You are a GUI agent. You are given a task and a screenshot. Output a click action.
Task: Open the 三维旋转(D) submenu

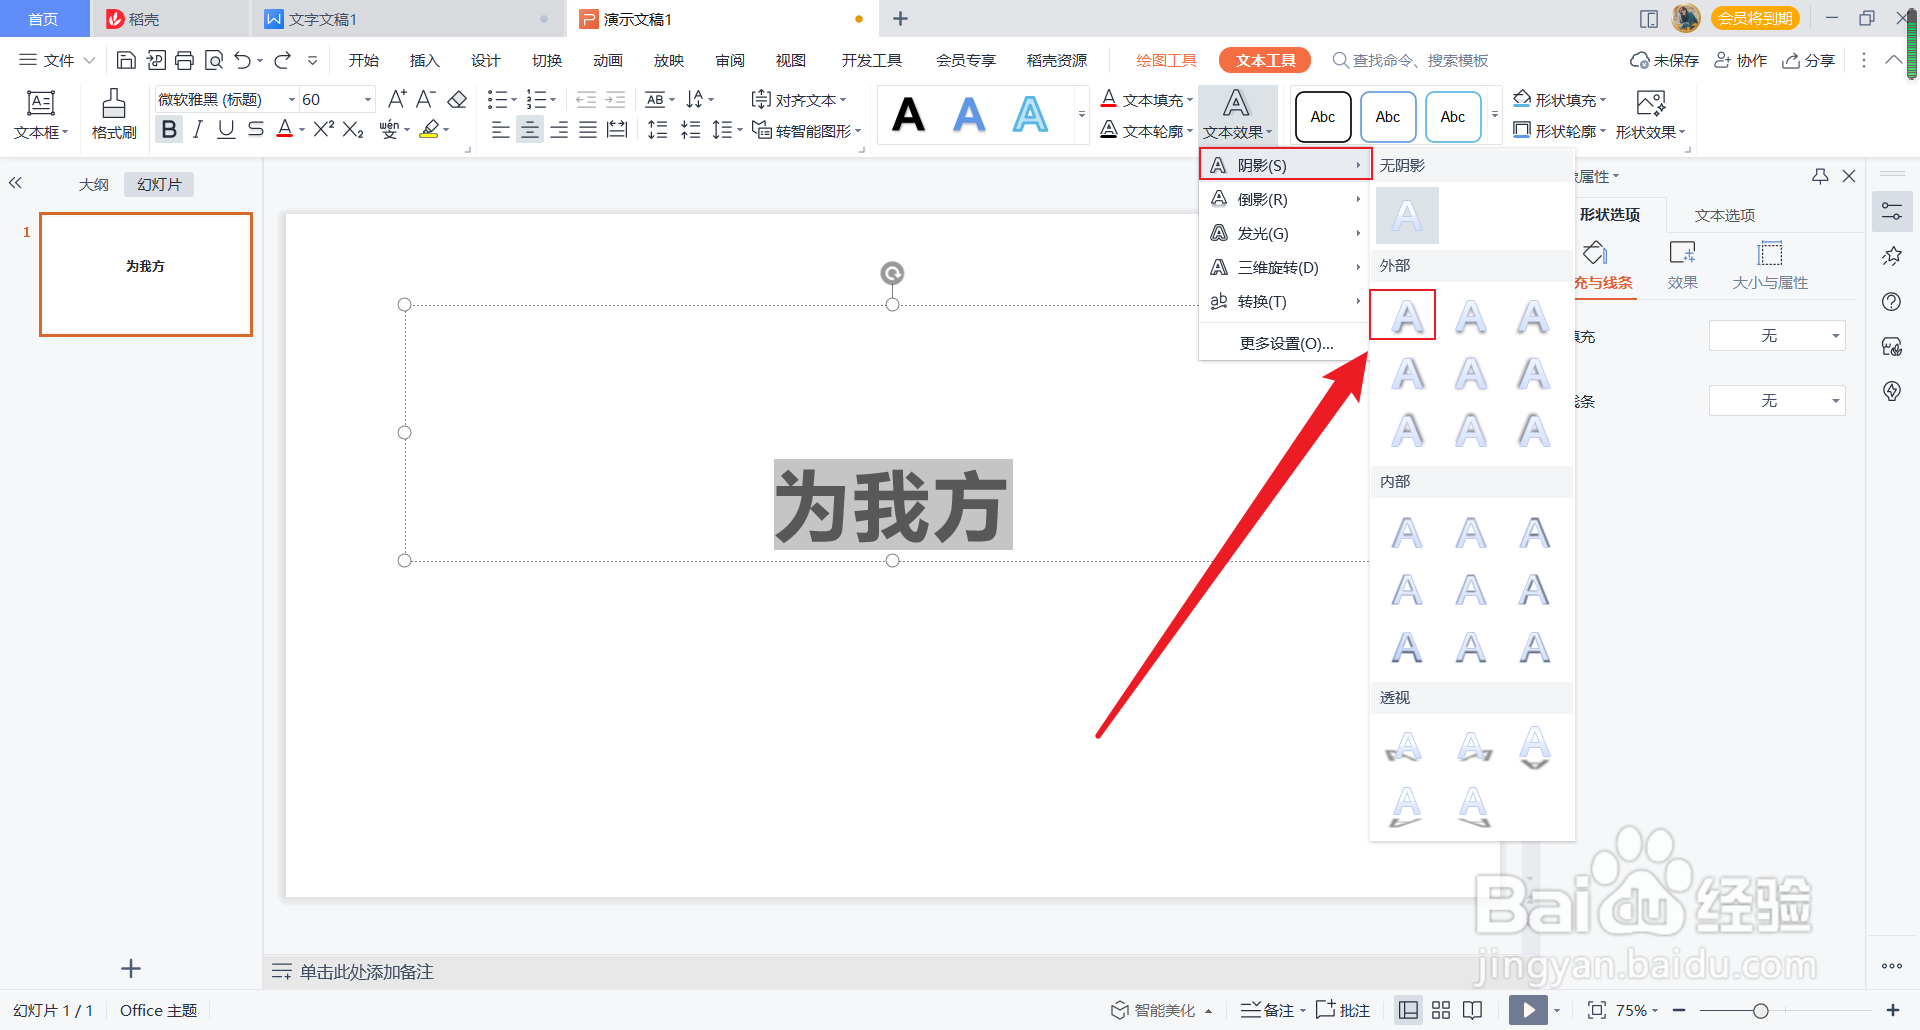1285,267
